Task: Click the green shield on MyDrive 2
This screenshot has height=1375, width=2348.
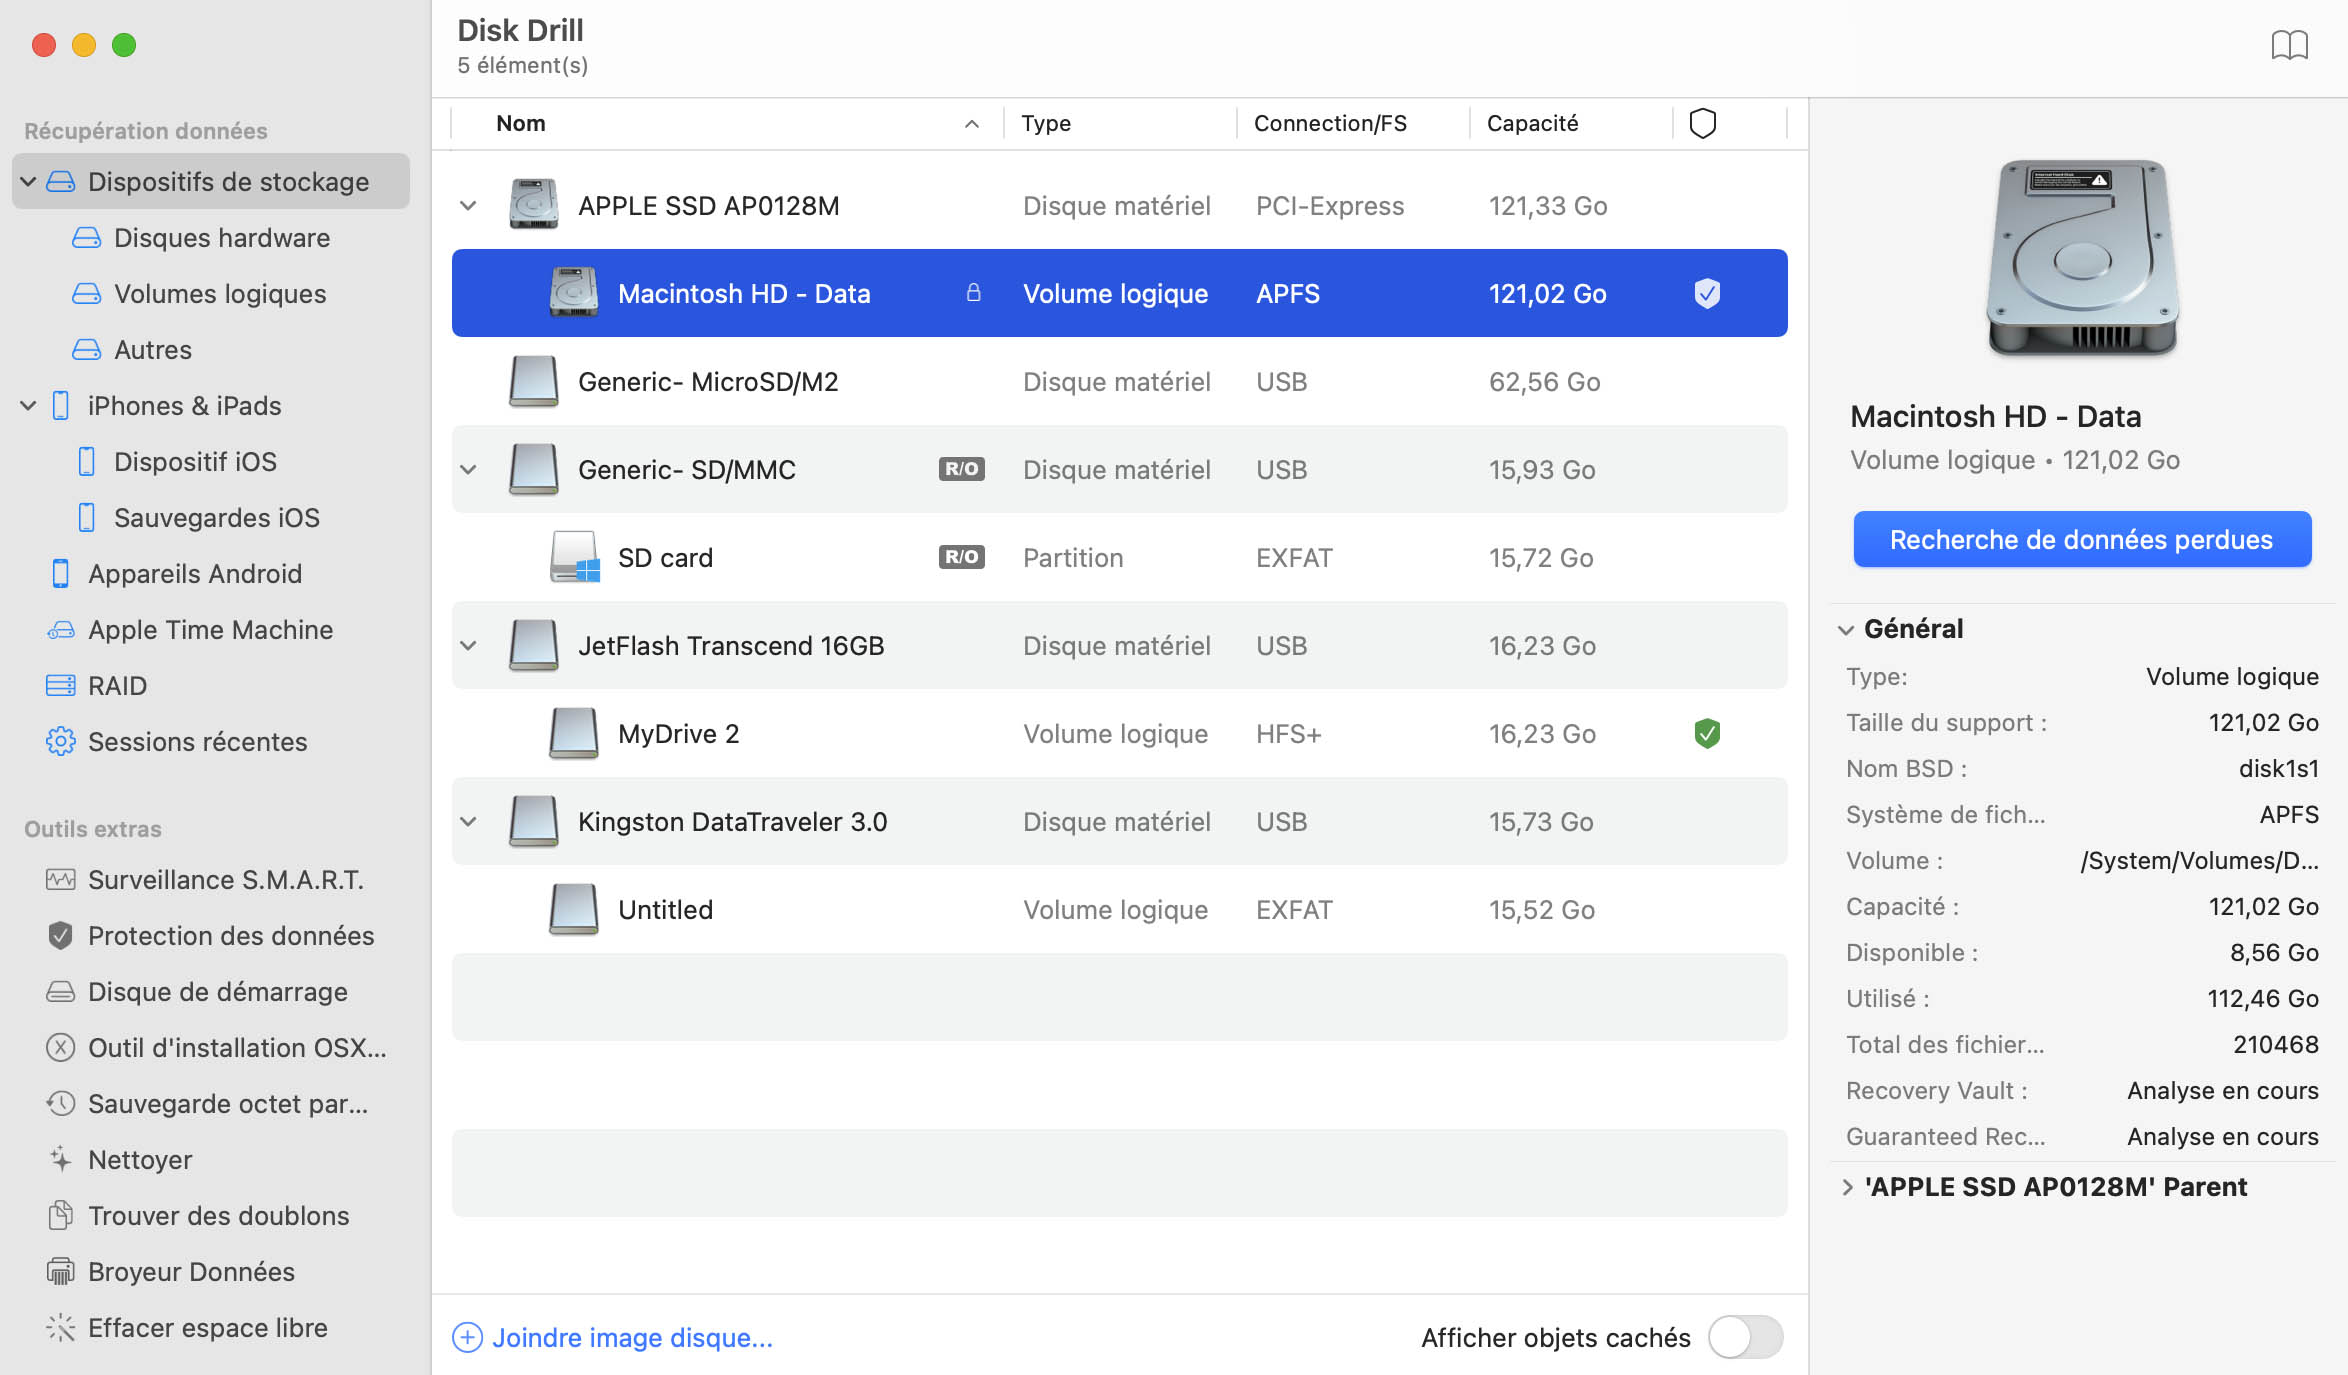Action: 1707,734
